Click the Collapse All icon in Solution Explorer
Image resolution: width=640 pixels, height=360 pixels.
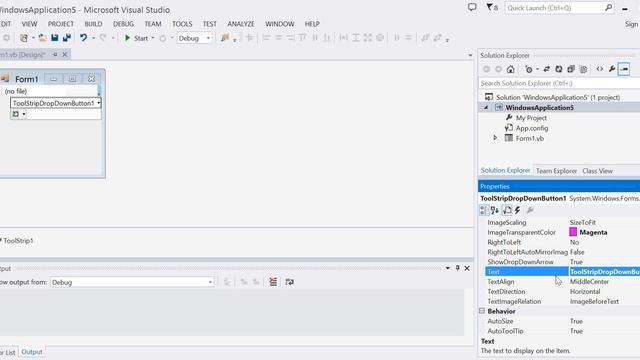pos(571,69)
